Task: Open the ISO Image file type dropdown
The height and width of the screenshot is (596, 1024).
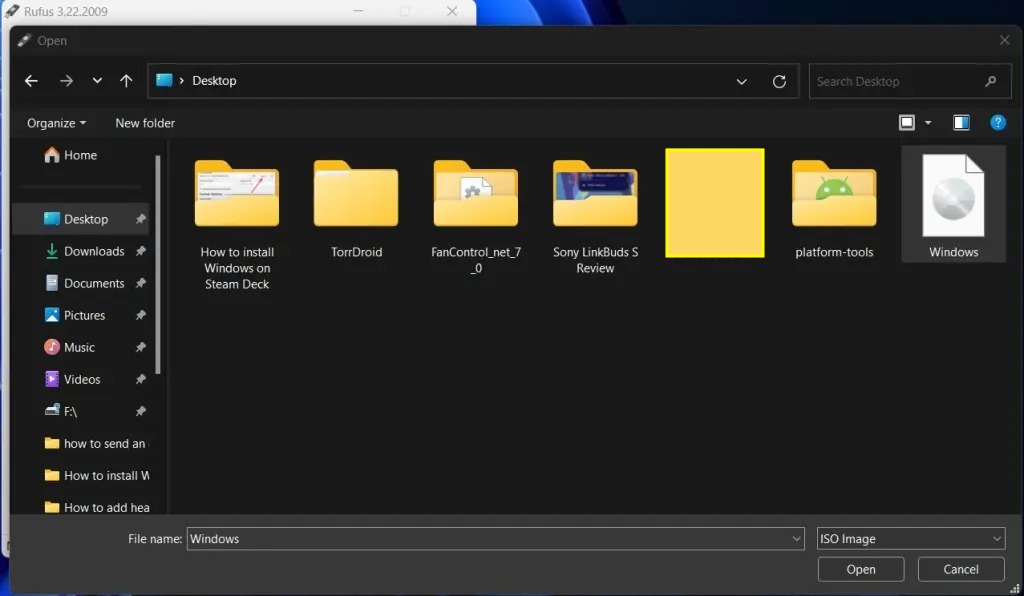Action: click(910, 539)
